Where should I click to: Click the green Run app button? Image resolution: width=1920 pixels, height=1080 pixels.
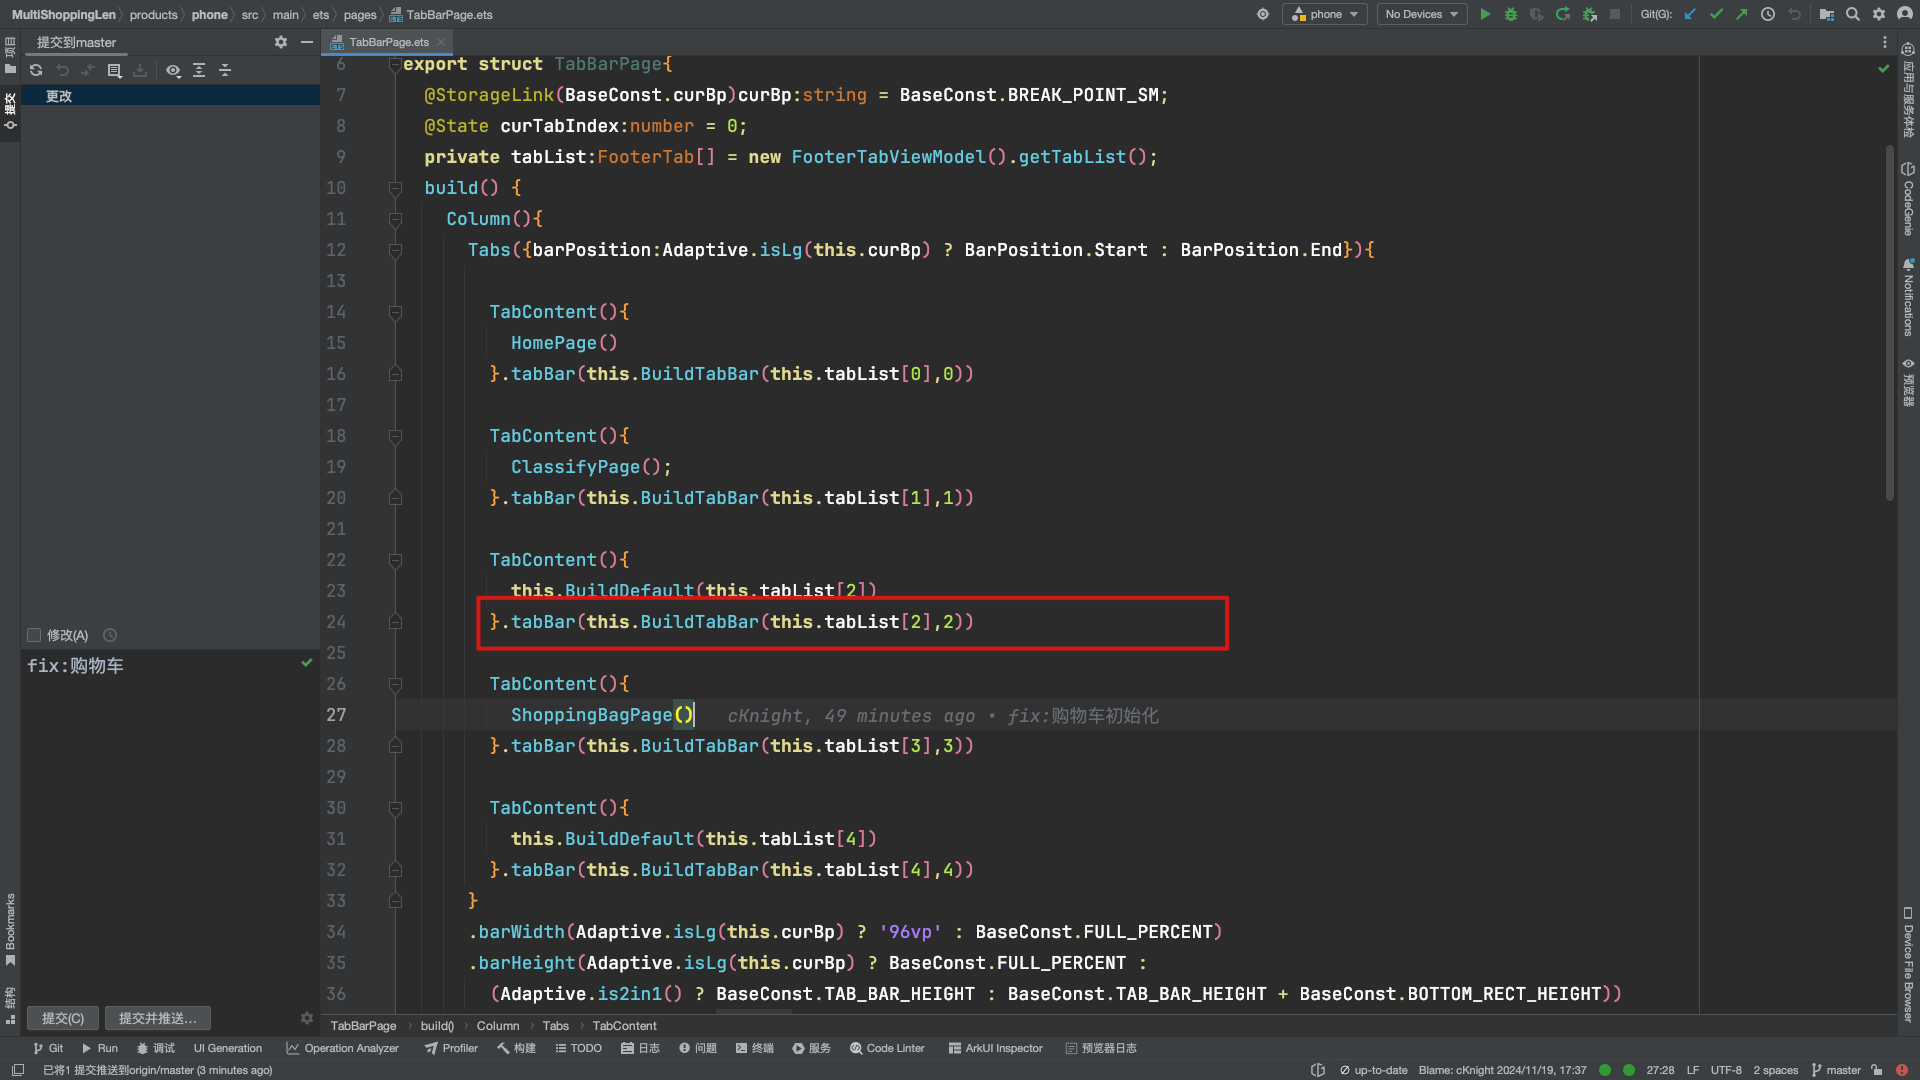pos(1485,14)
